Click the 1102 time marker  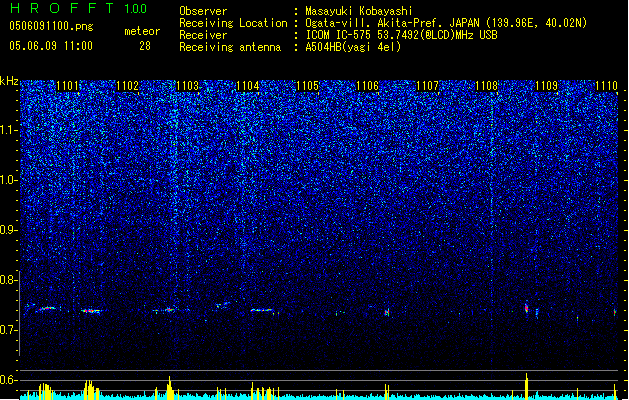coord(128,86)
